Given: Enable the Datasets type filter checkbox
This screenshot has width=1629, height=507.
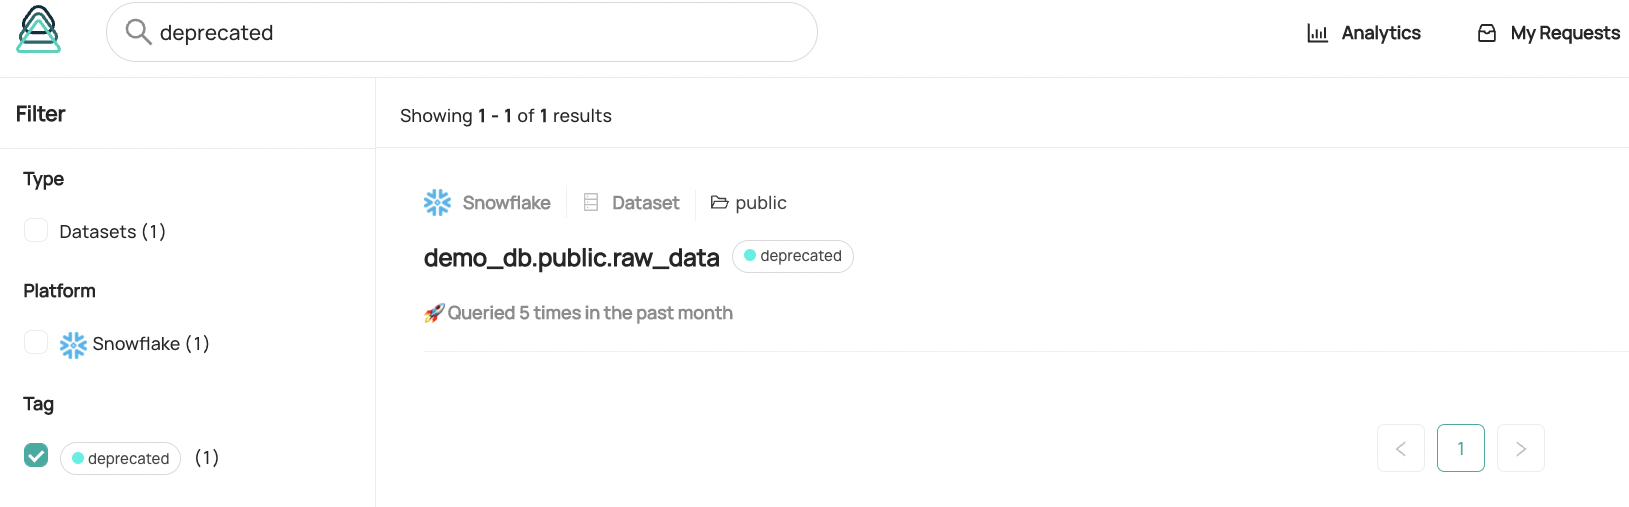Looking at the screenshot, I should [x=36, y=230].
